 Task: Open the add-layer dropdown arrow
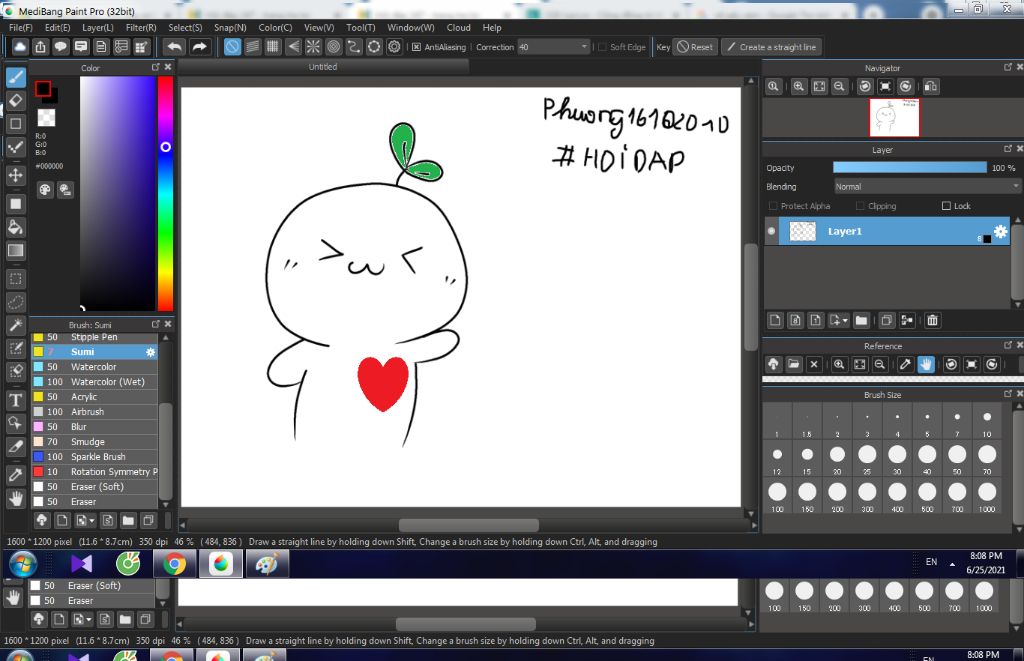click(x=845, y=321)
